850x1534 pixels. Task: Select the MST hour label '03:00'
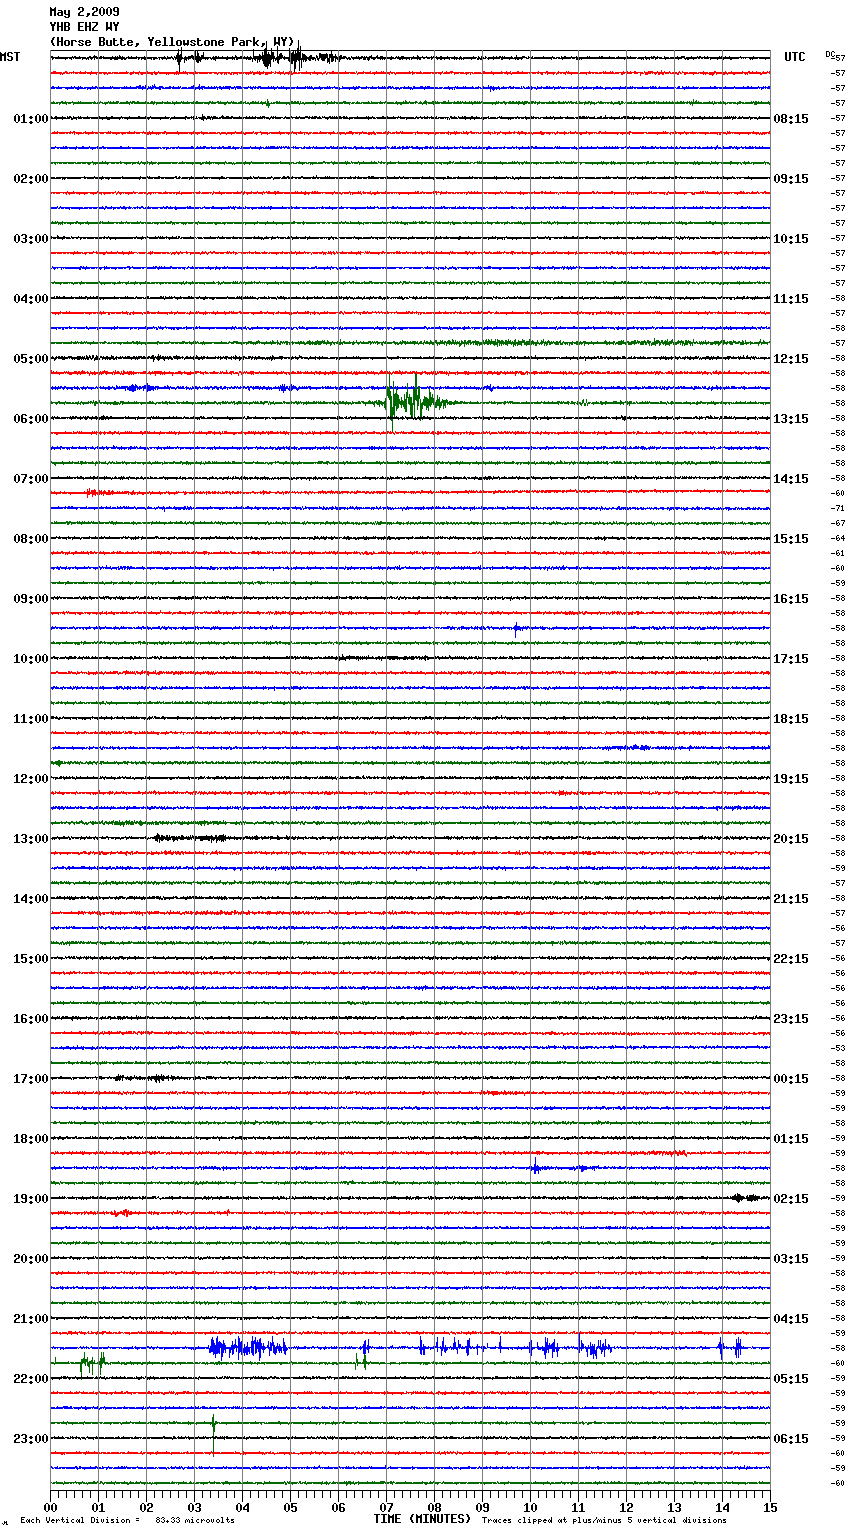31,238
